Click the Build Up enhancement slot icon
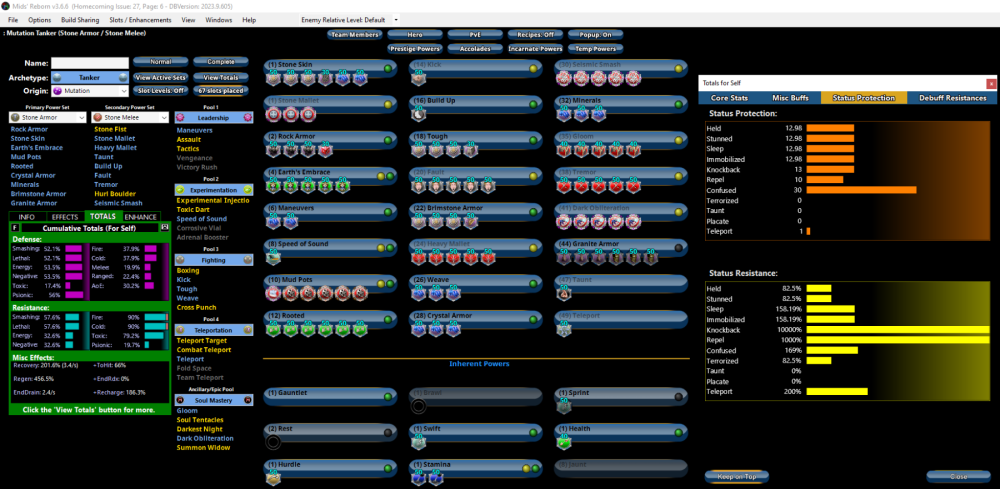 (x=419, y=114)
